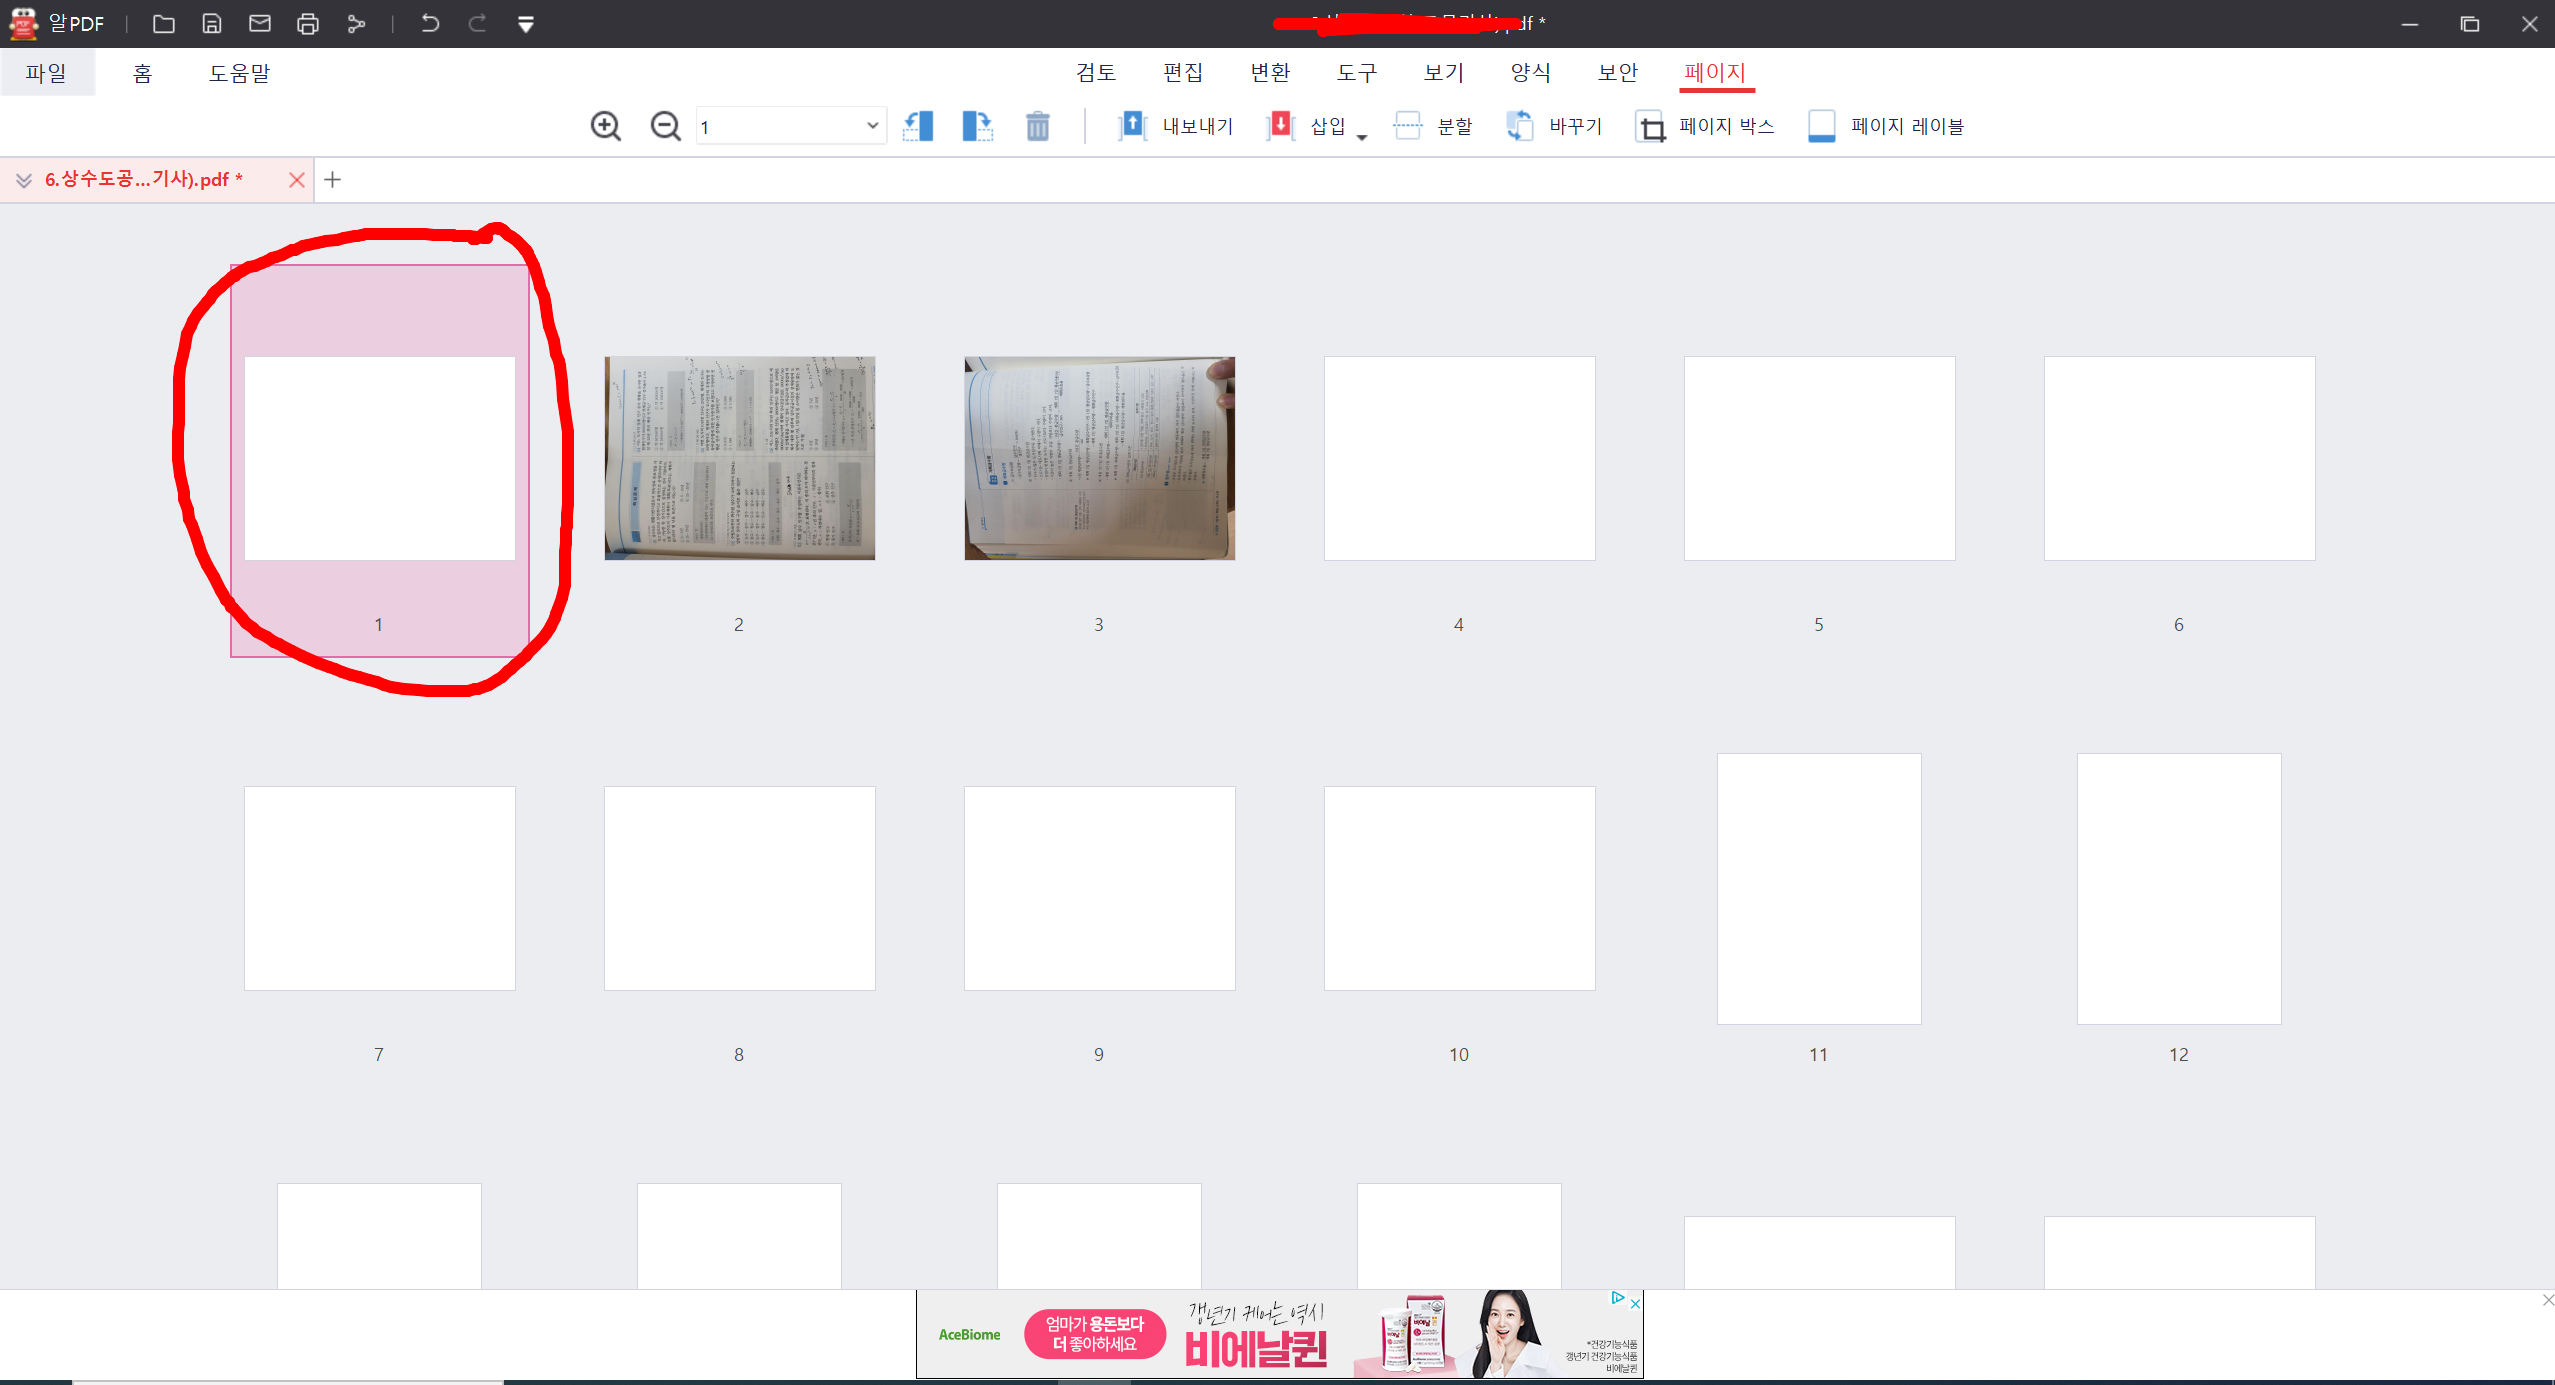2555x1385 pixels.
Task: Open 페이지 레이블 page label tool
Action: (1886, 126)
